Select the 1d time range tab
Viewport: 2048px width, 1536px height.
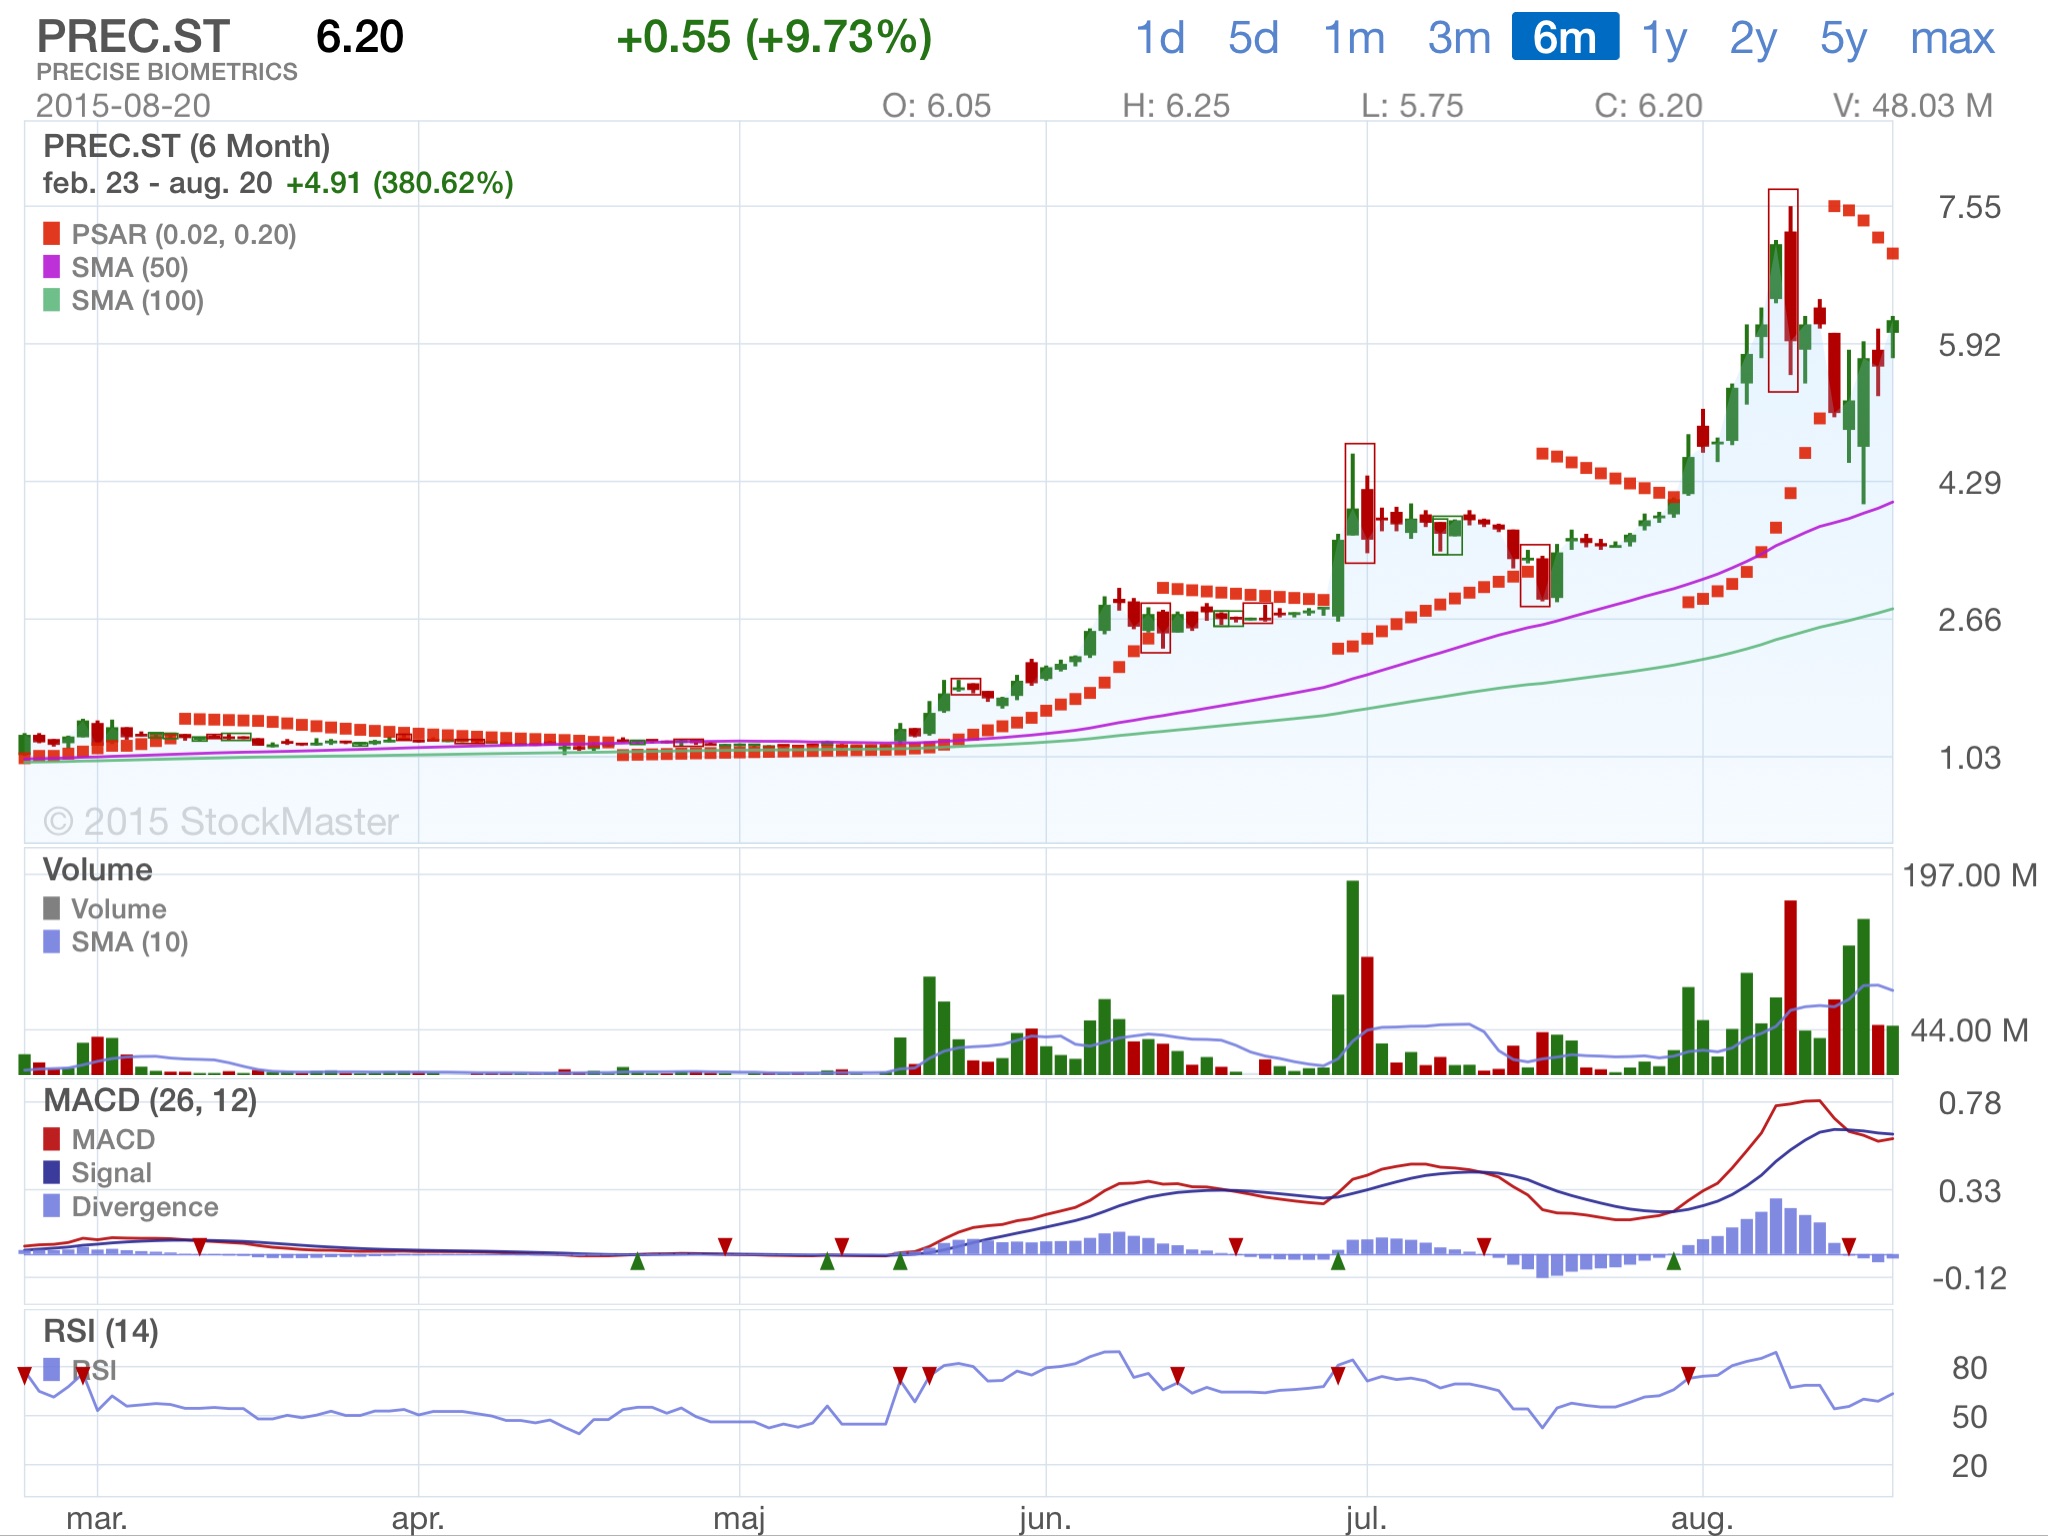click(1160, 38)
